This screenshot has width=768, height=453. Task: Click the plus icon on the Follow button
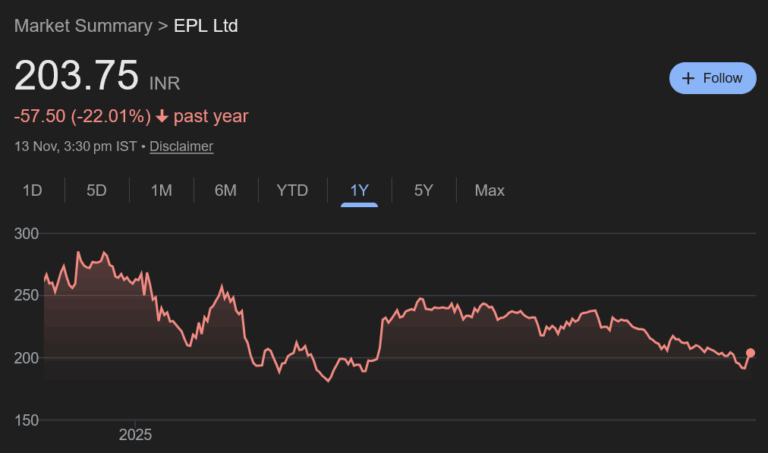(x=688, y=78)
